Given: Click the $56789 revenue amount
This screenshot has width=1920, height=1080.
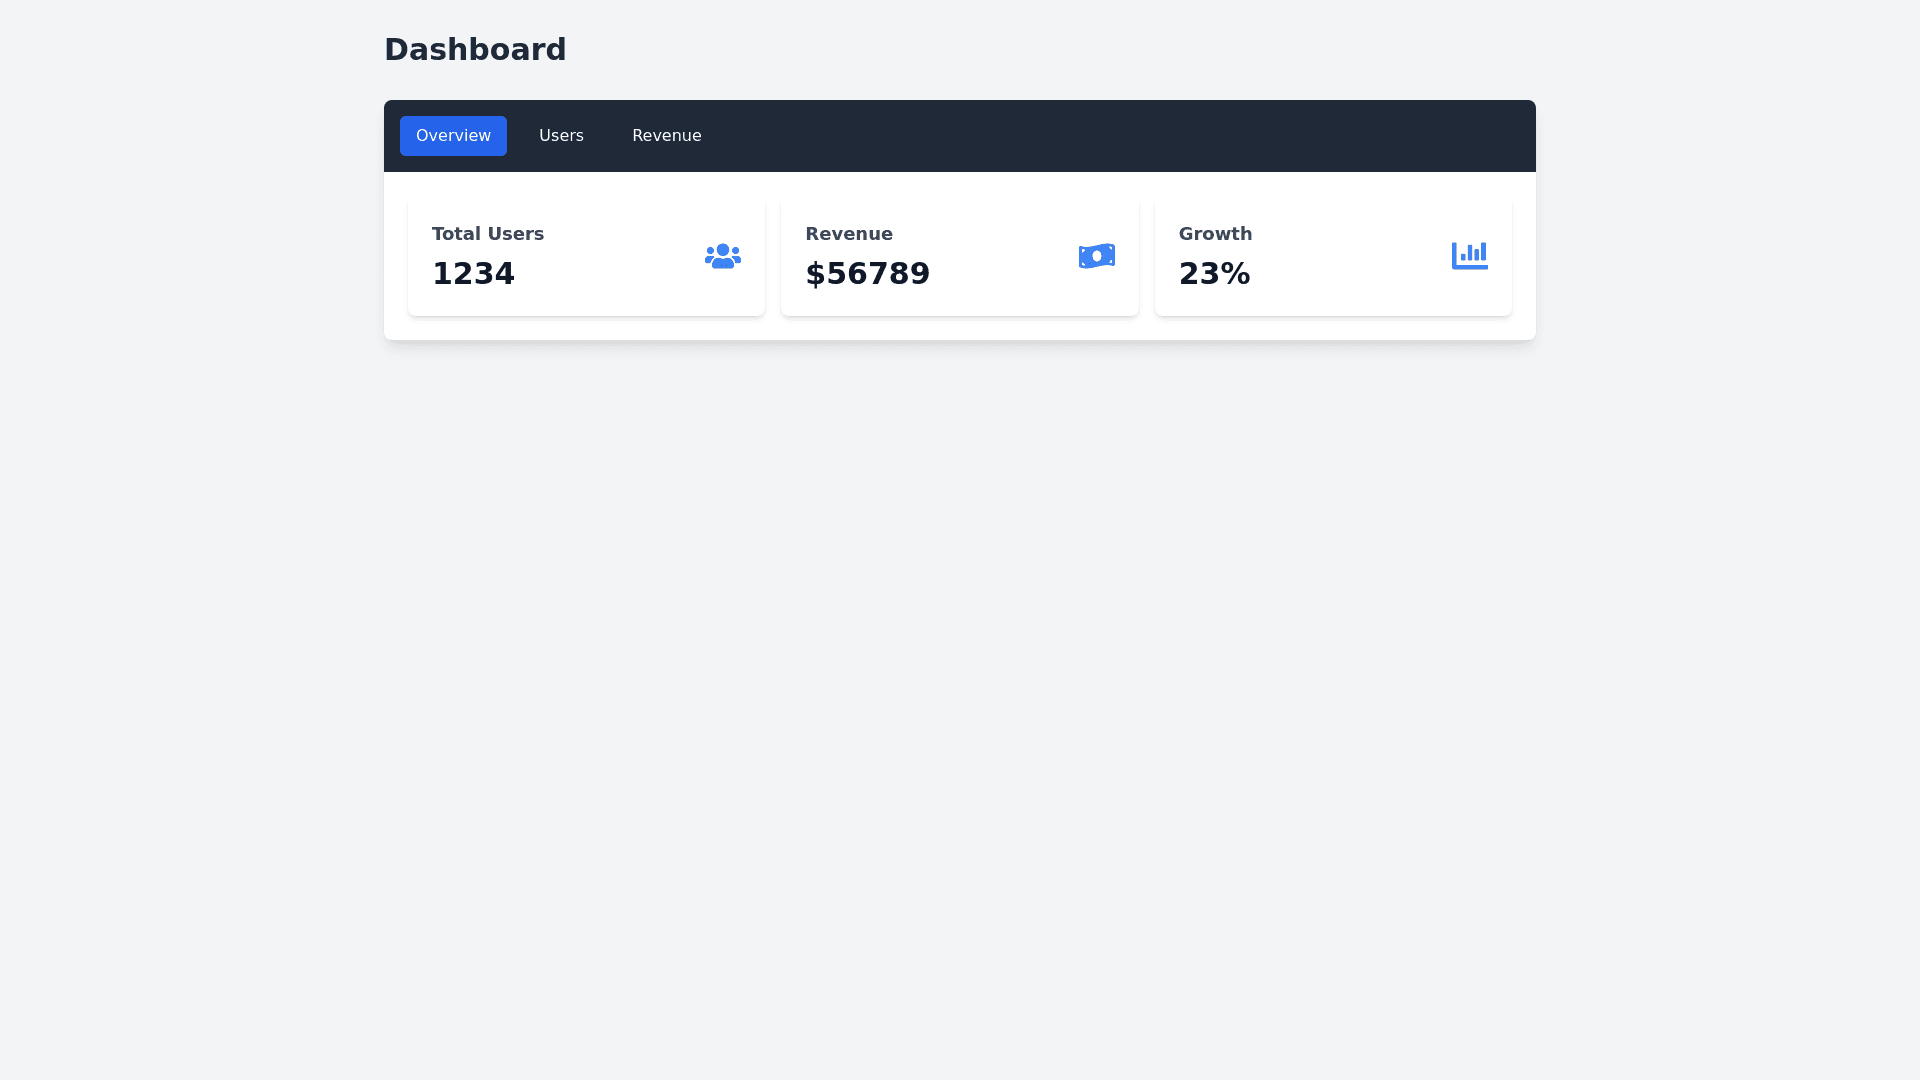Looking at the screenshot, I should click(867, 273).
